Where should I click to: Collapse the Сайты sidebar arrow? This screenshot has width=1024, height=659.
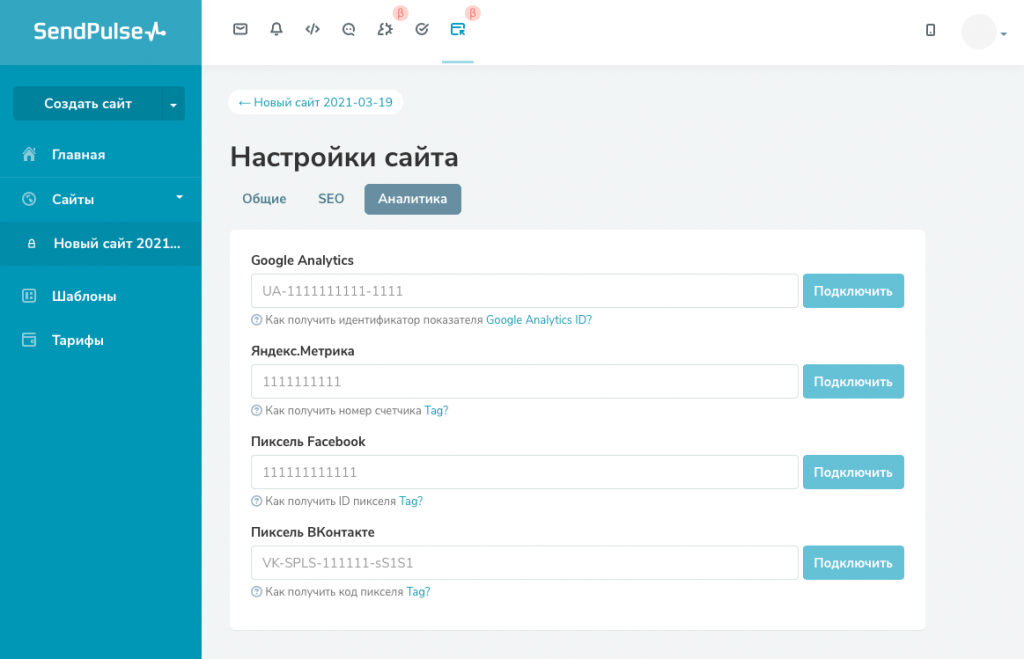pos(180,197)
